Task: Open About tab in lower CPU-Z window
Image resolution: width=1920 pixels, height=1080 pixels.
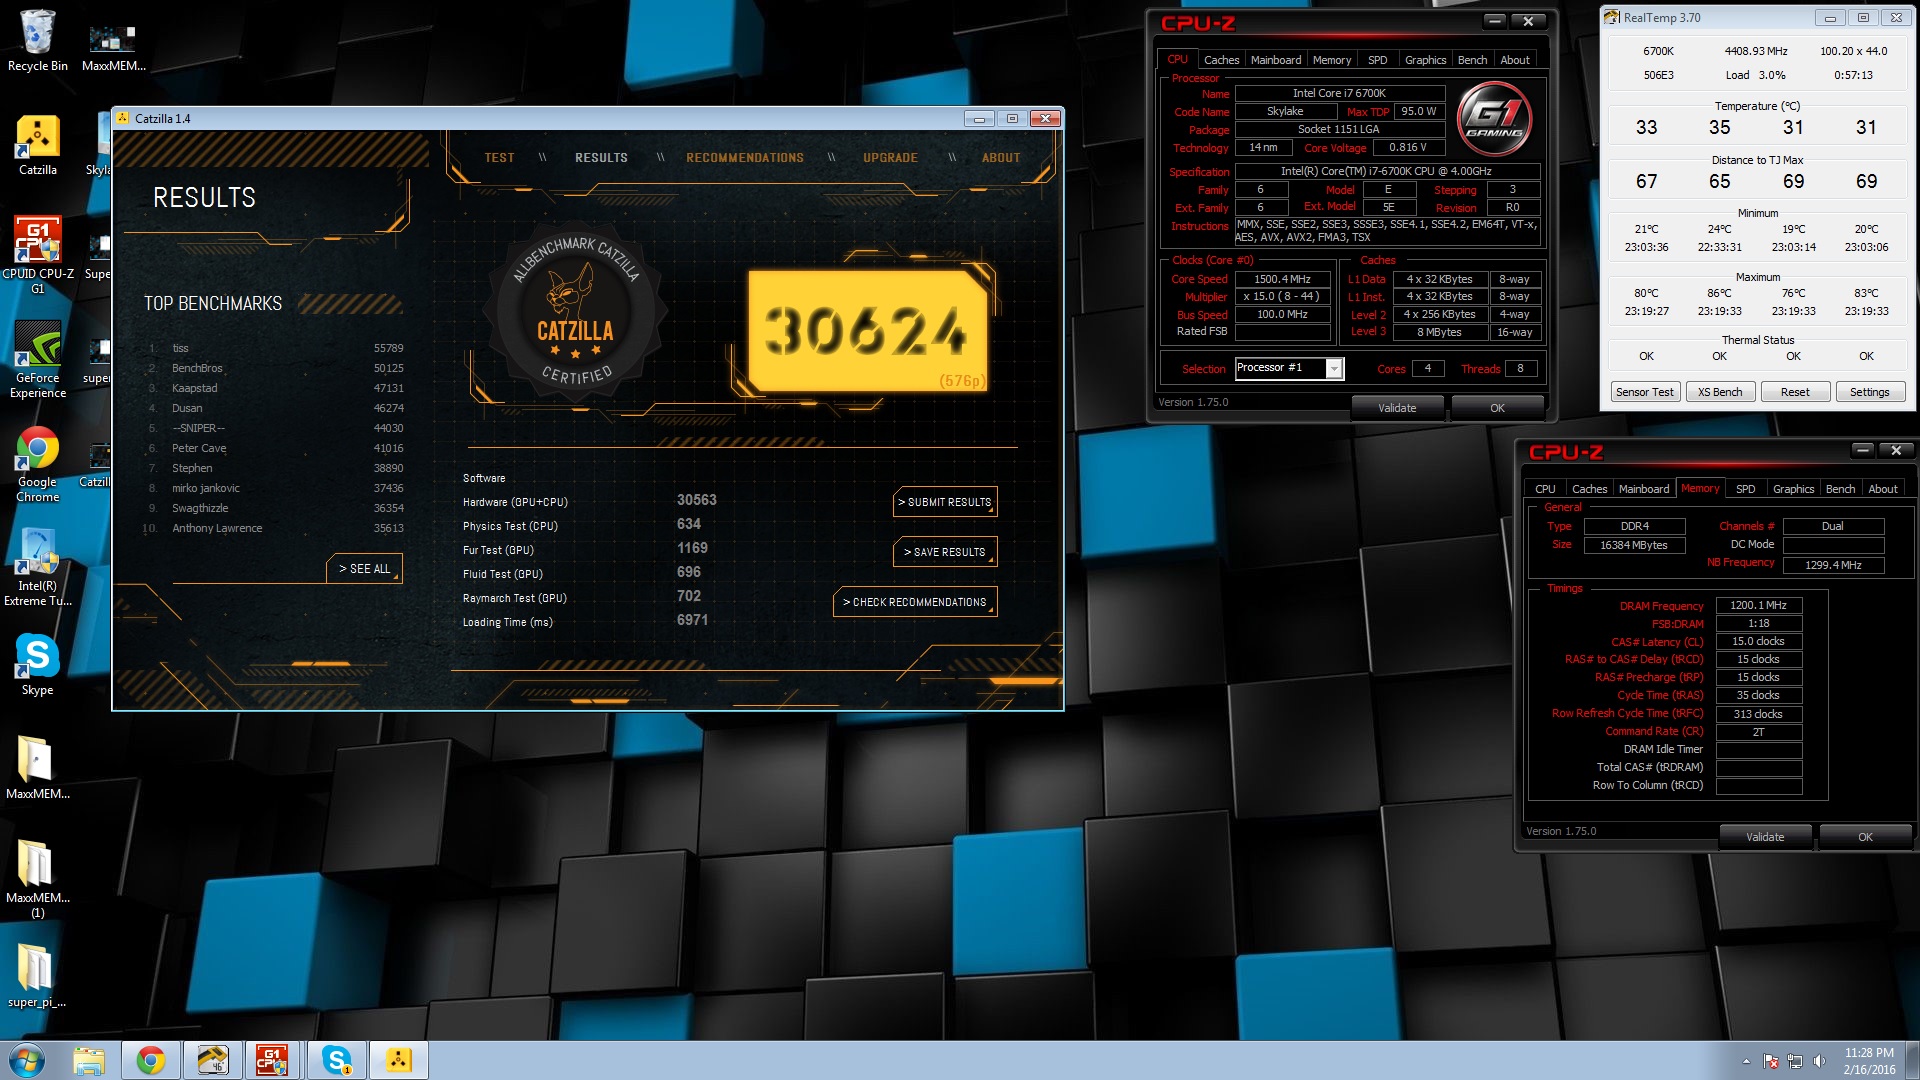Action: coord(1883,489)
